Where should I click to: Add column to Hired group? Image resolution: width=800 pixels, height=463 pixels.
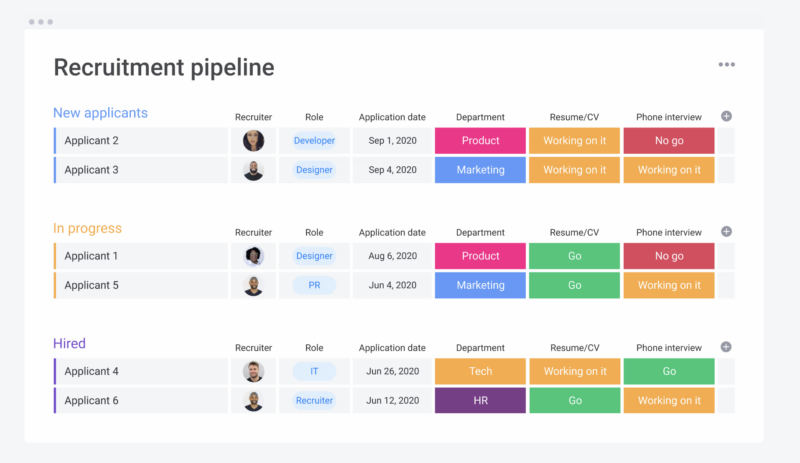point(726,347)
